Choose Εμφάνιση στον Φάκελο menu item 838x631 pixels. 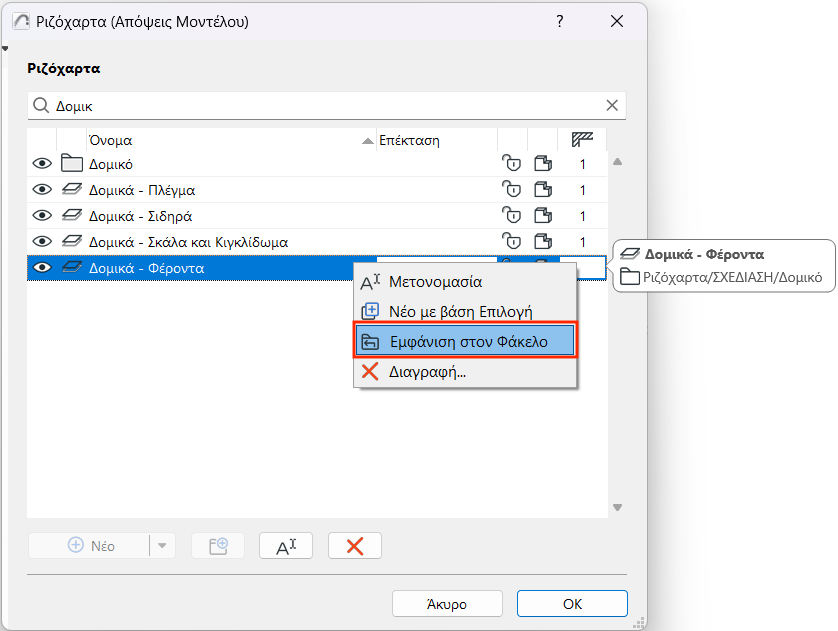(x=465, y=341)
